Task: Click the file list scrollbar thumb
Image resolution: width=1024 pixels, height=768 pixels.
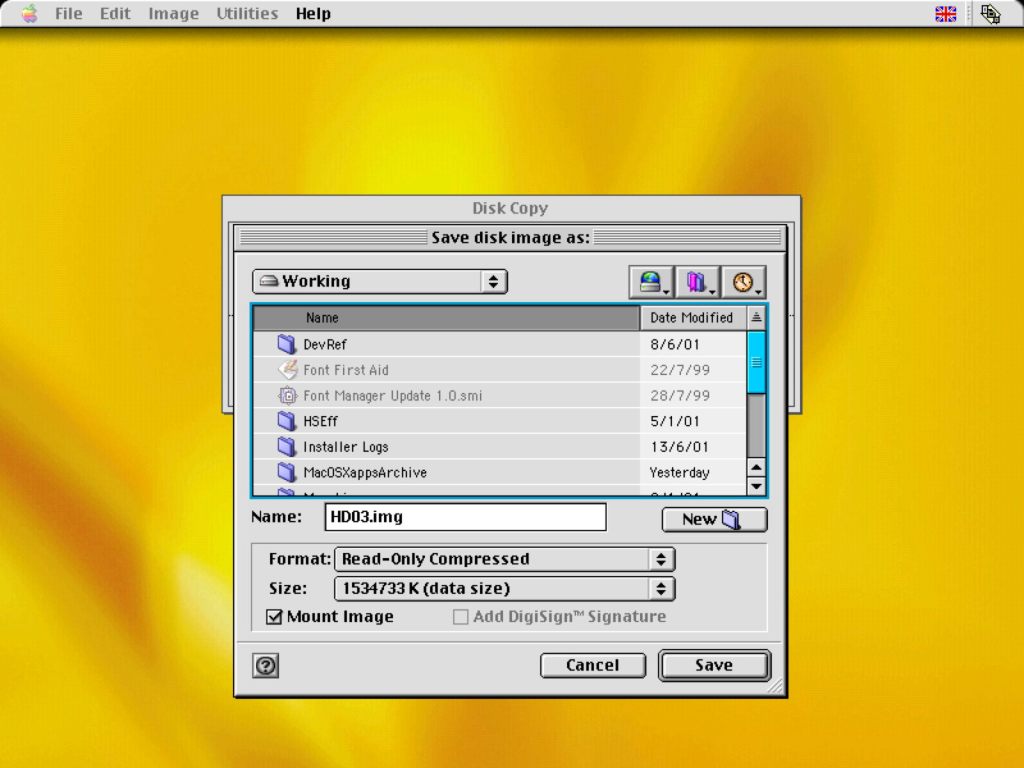Action: coord(756,362)
